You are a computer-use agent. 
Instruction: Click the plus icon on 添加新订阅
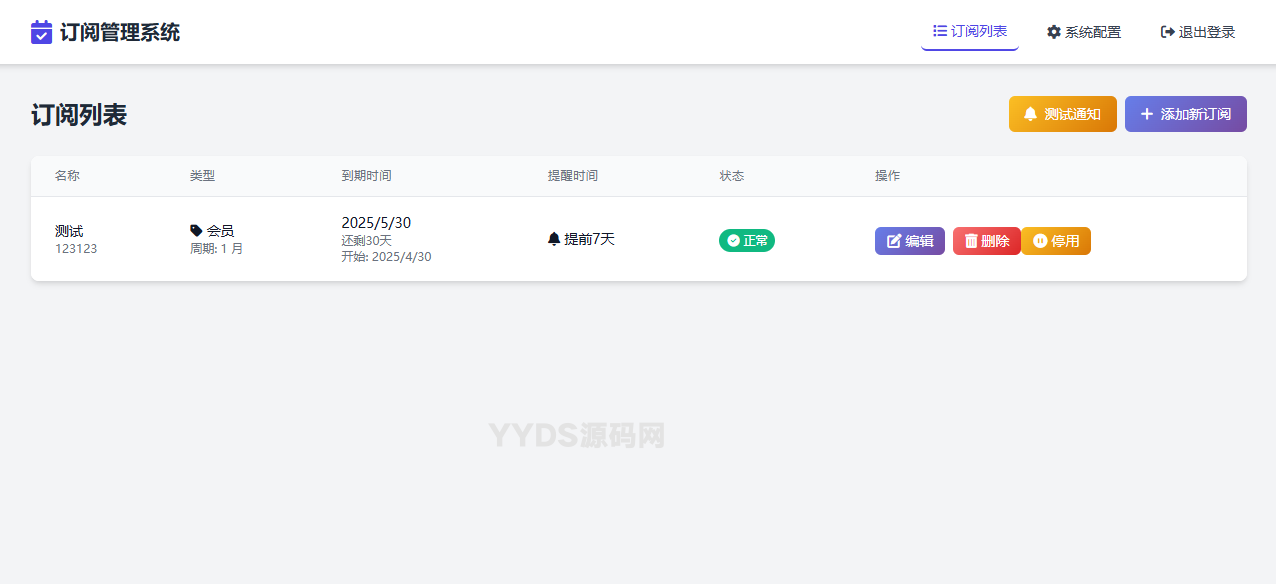[x=1147, y=113]
